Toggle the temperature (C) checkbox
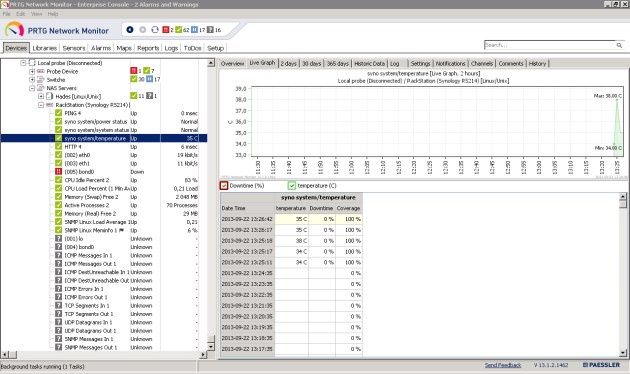 click(292, 186)
